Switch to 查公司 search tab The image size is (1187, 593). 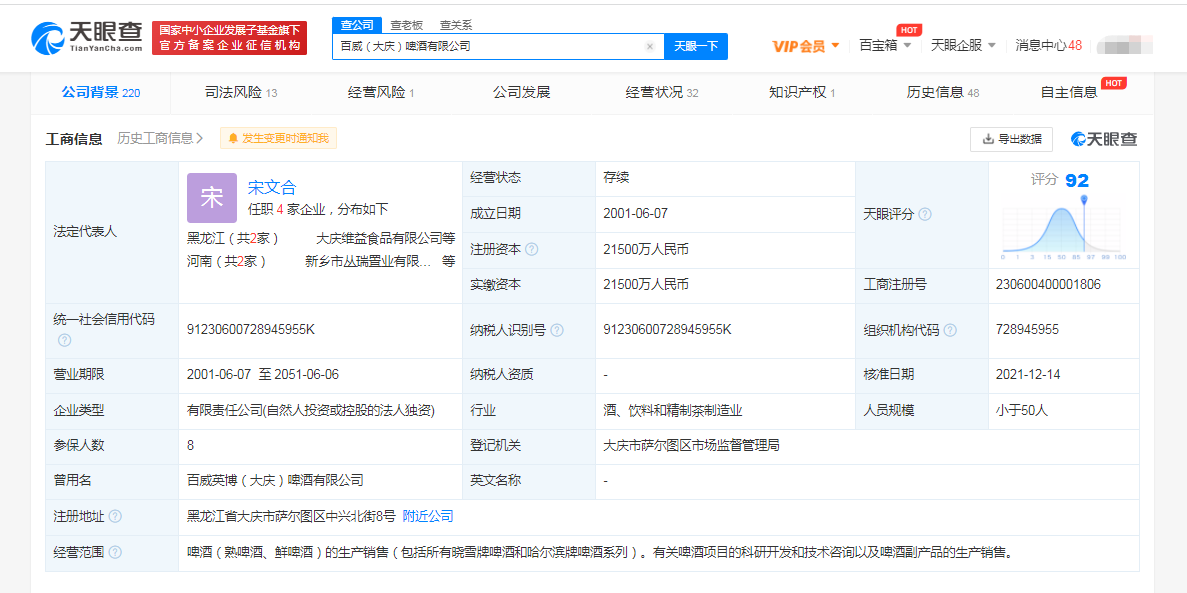[357, 25]
